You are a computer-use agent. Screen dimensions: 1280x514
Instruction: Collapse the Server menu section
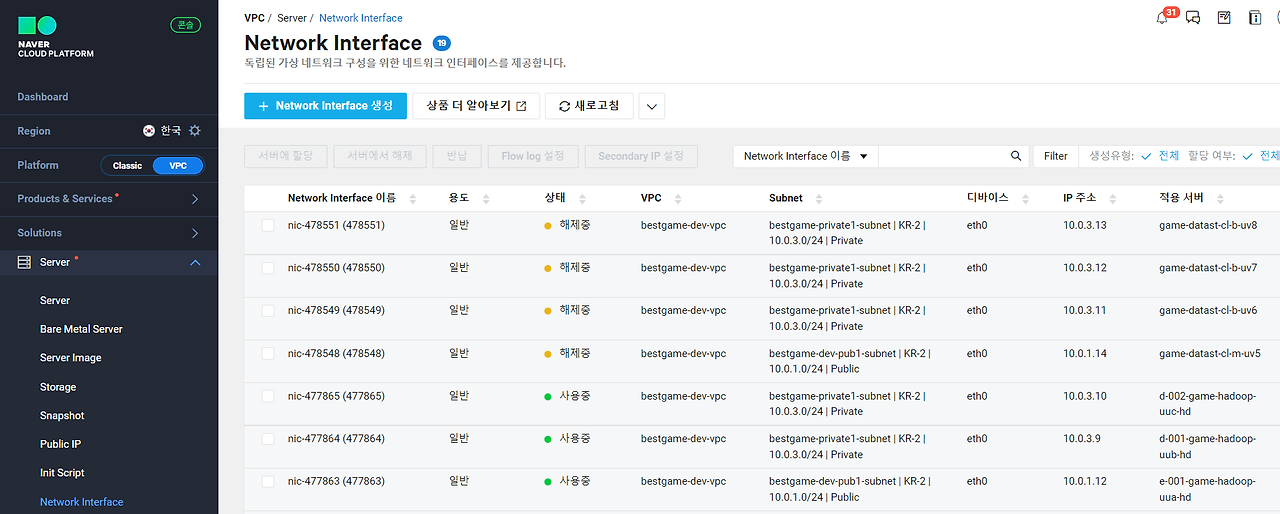(x=195, y=263)
